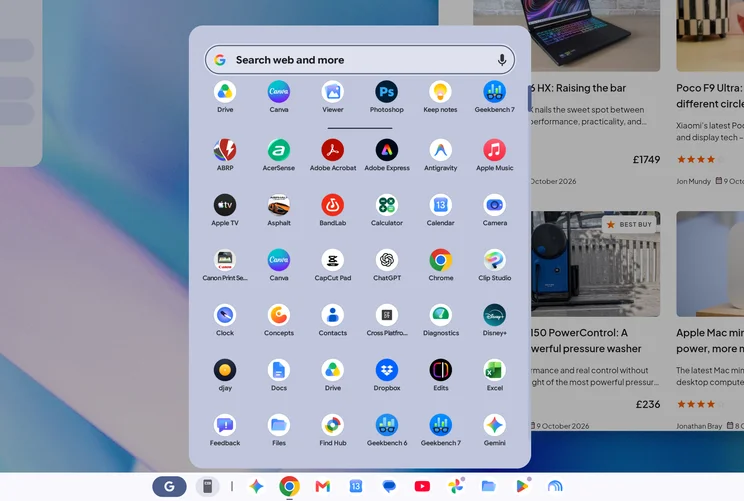Click the launcher panel scrollbar handle
This screenshot has width=744, height=501.
coord(529,98)
